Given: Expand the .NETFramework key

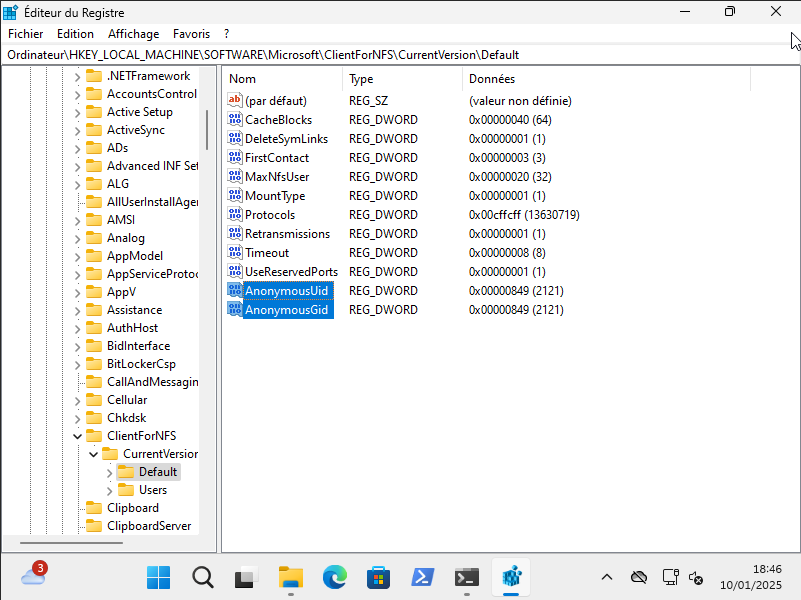Looking at the screenshot, I should tap(77, 77).
